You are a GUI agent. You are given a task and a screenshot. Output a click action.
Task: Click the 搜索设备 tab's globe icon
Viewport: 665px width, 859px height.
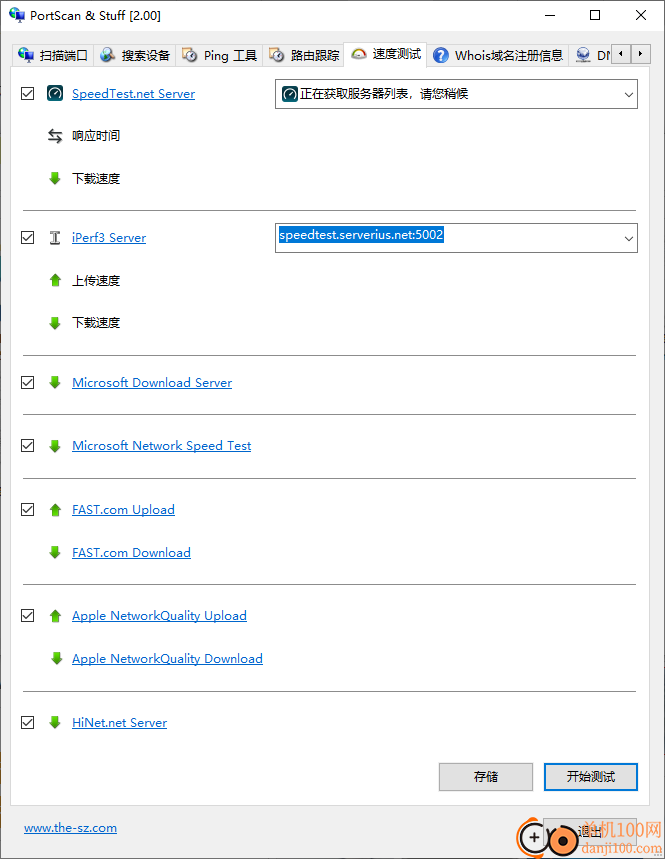pyautogui.click(x=107, y=55)
